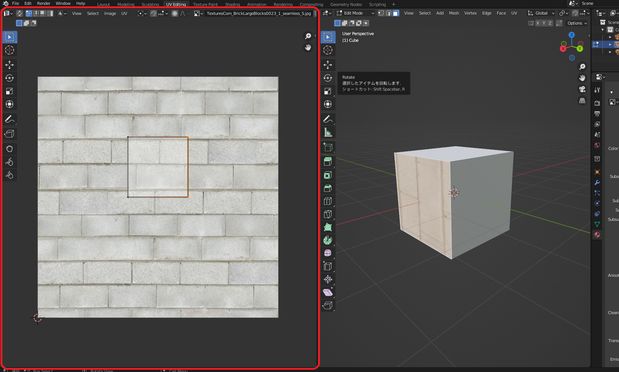Toggle proportional editing in UV editor header
Image resolution: width=619 pixels, height=372 pixels.
click(x=174, y=13)
